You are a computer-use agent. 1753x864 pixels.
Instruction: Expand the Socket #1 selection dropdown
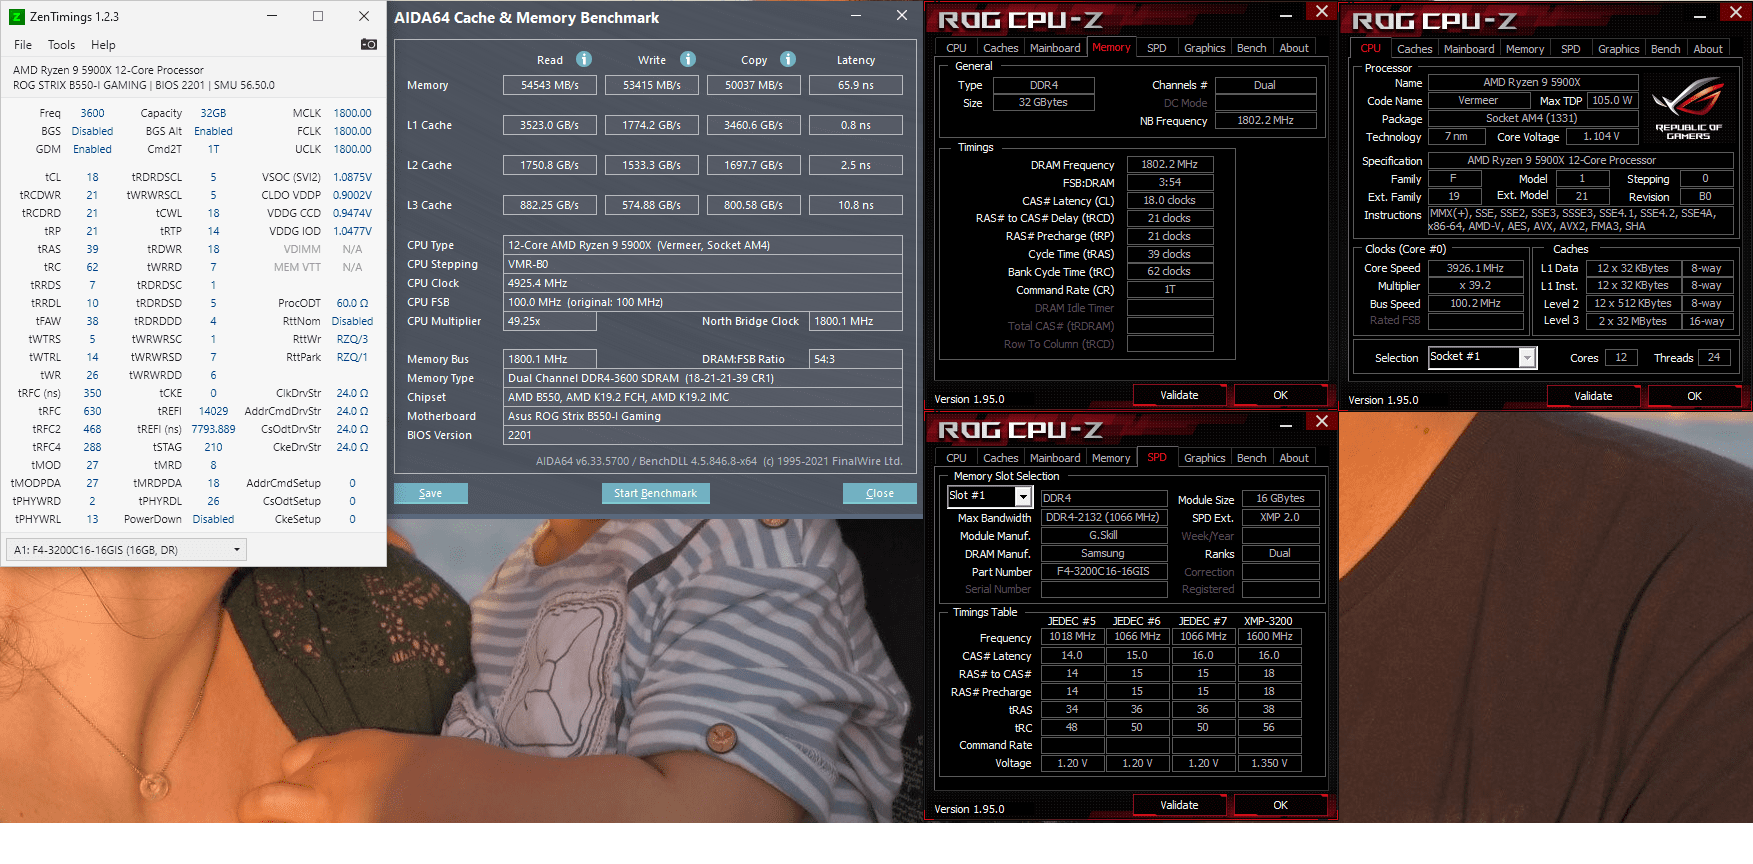click(1527, 358)
